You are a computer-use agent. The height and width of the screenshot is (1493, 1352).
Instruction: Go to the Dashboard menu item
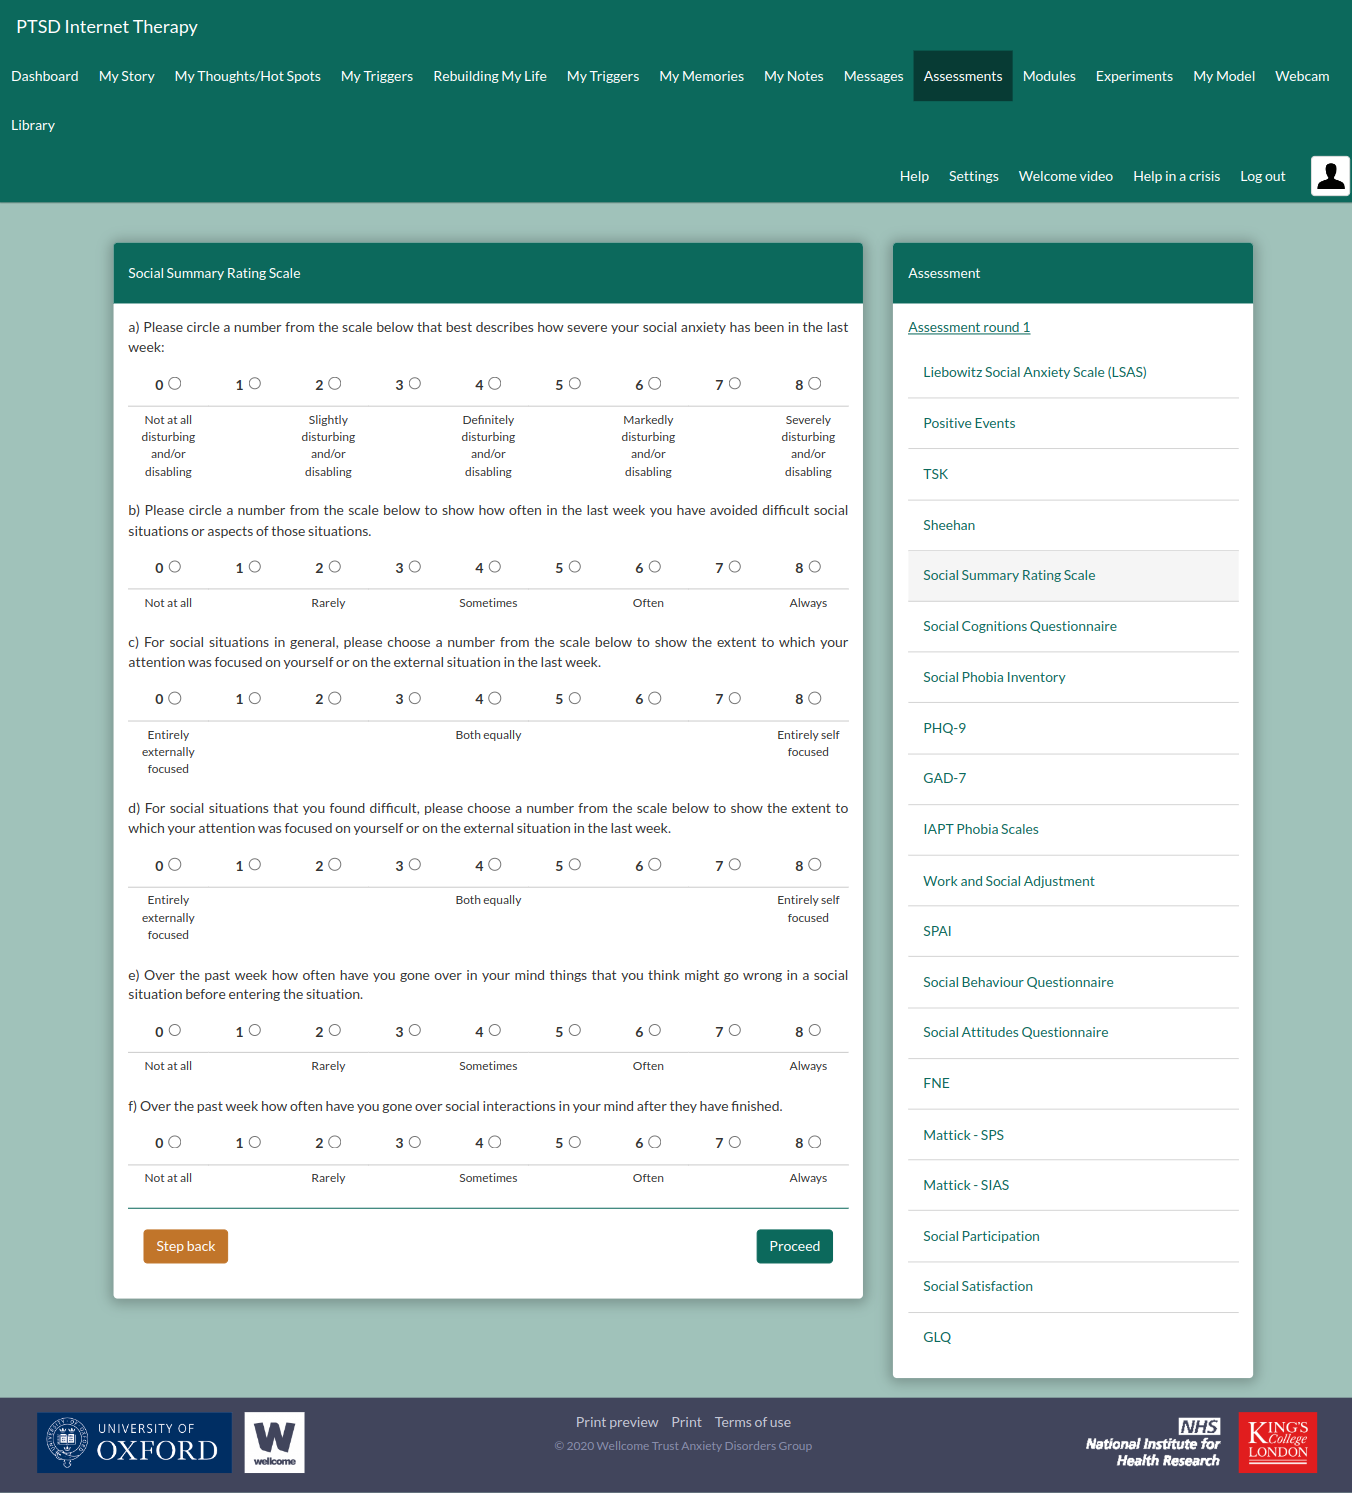45,76
